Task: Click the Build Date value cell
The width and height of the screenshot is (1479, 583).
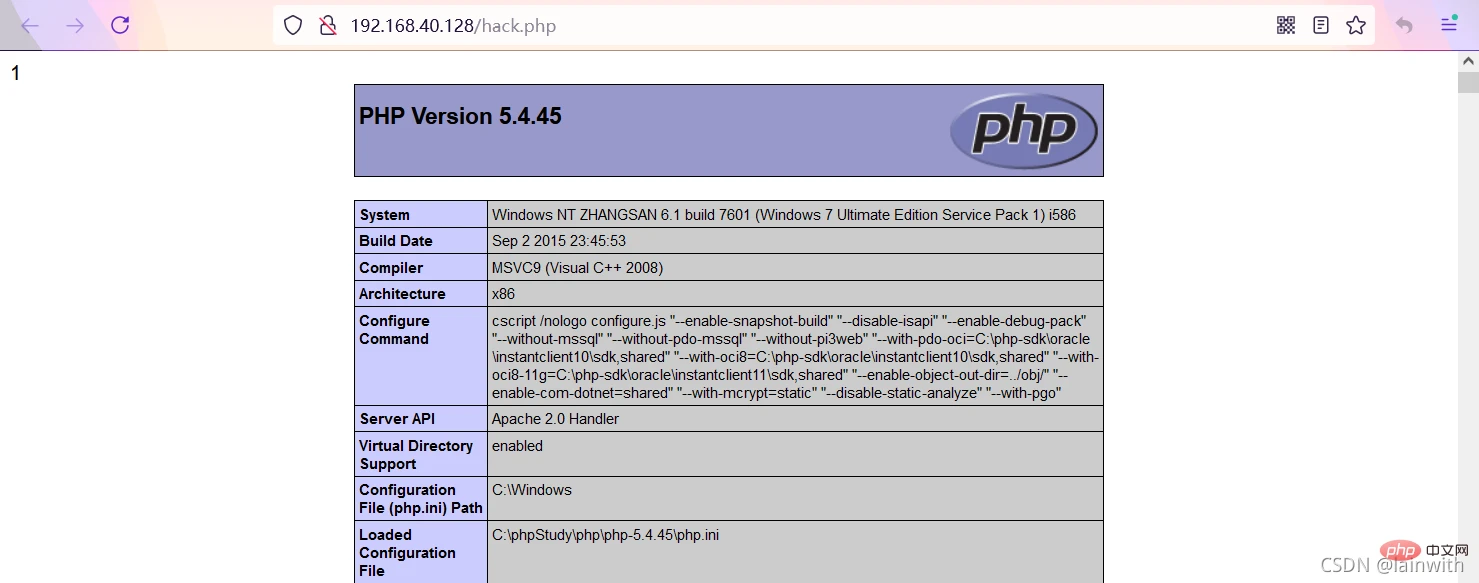Action: pyautogui.click(x=558, y=241)
